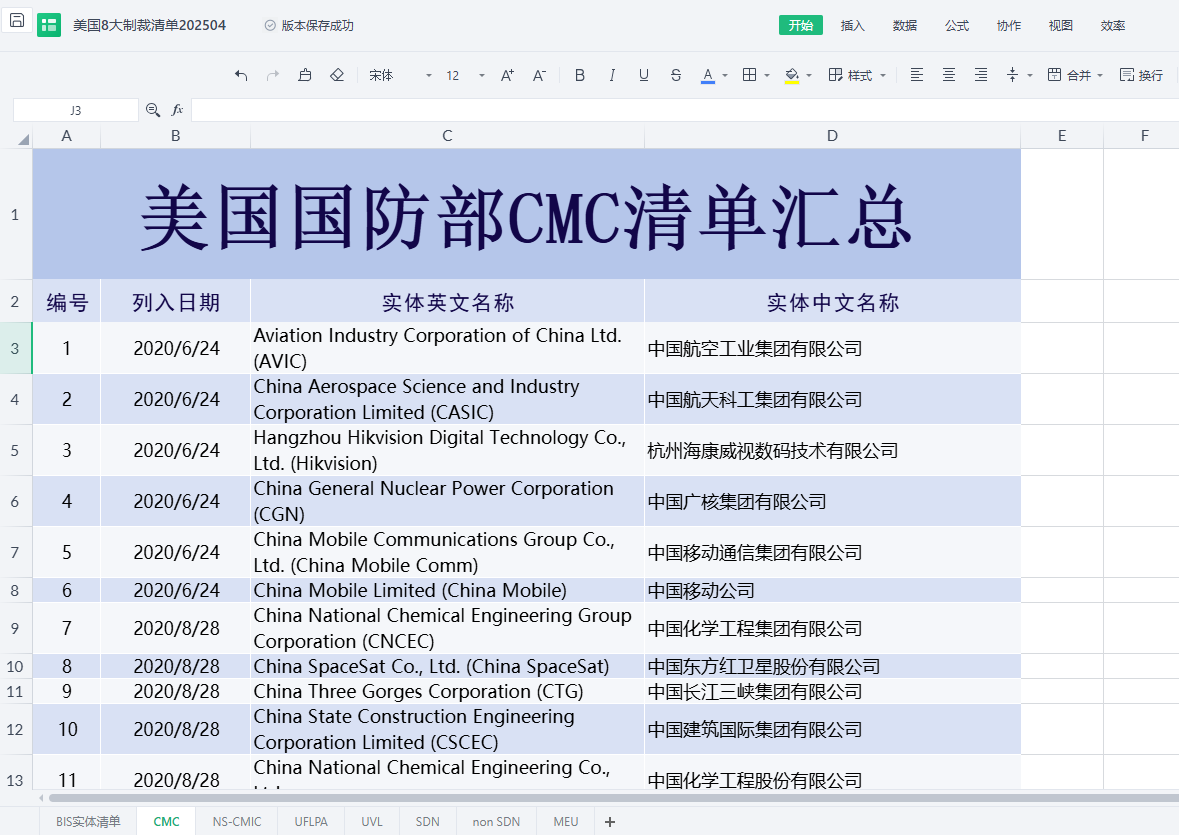Viewport: 1179px width, 835px height.
Task: Click the undo arrow icon
Action: (x=241, y=75)
